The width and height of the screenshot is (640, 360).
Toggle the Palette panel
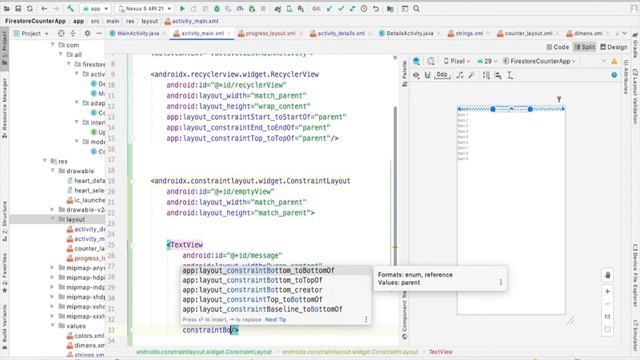pos(404,73)
